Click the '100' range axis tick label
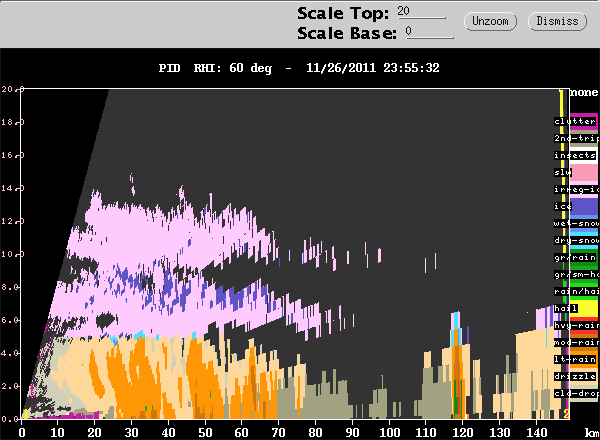600x440 pixels. pos(389,433)
